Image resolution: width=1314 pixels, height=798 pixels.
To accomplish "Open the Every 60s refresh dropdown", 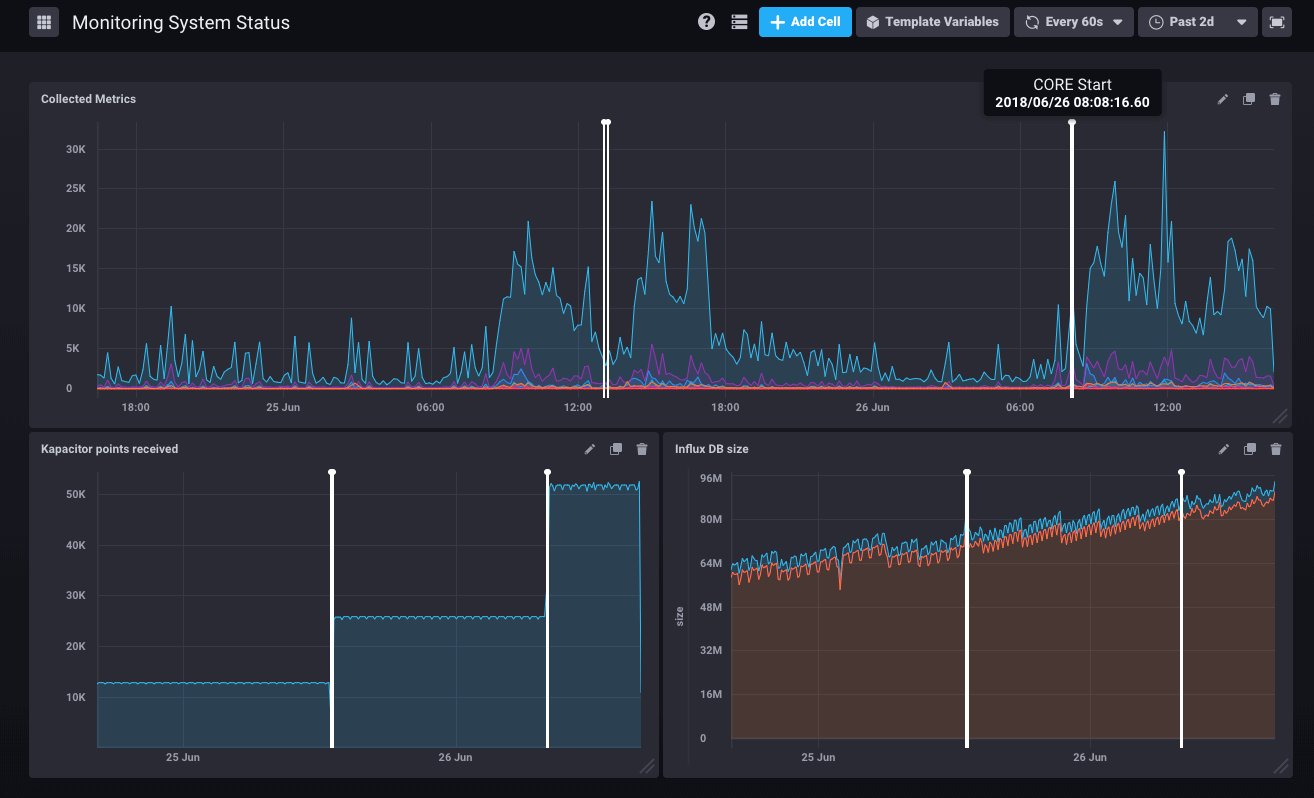I will point(1074,22).
